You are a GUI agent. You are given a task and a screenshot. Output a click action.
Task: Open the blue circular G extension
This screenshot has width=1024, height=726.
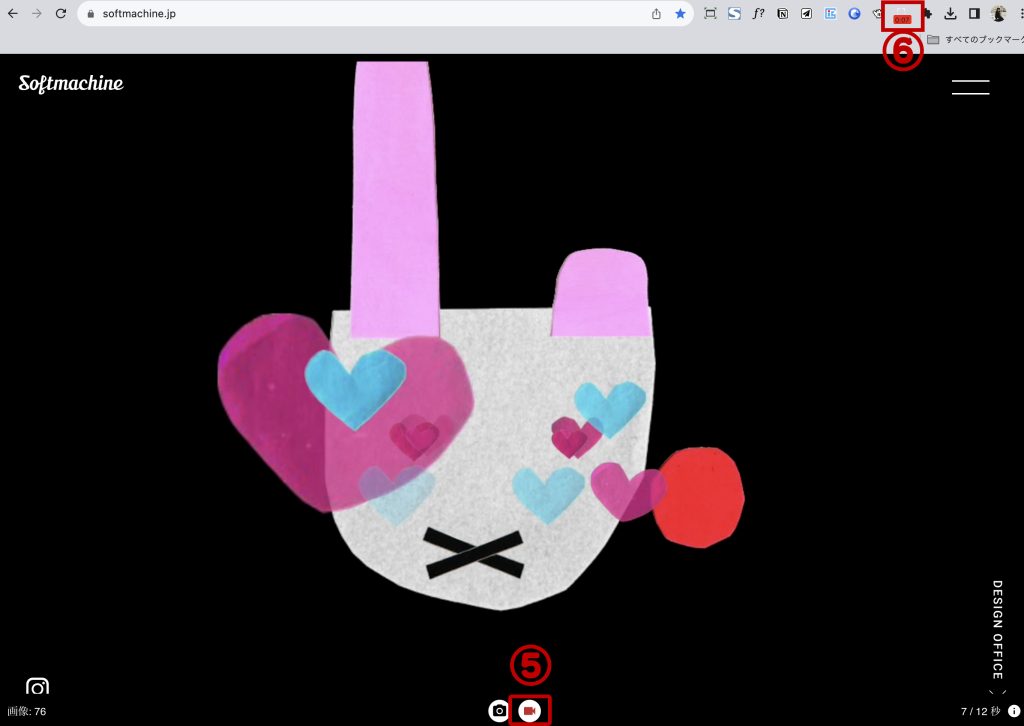[854, 14]
